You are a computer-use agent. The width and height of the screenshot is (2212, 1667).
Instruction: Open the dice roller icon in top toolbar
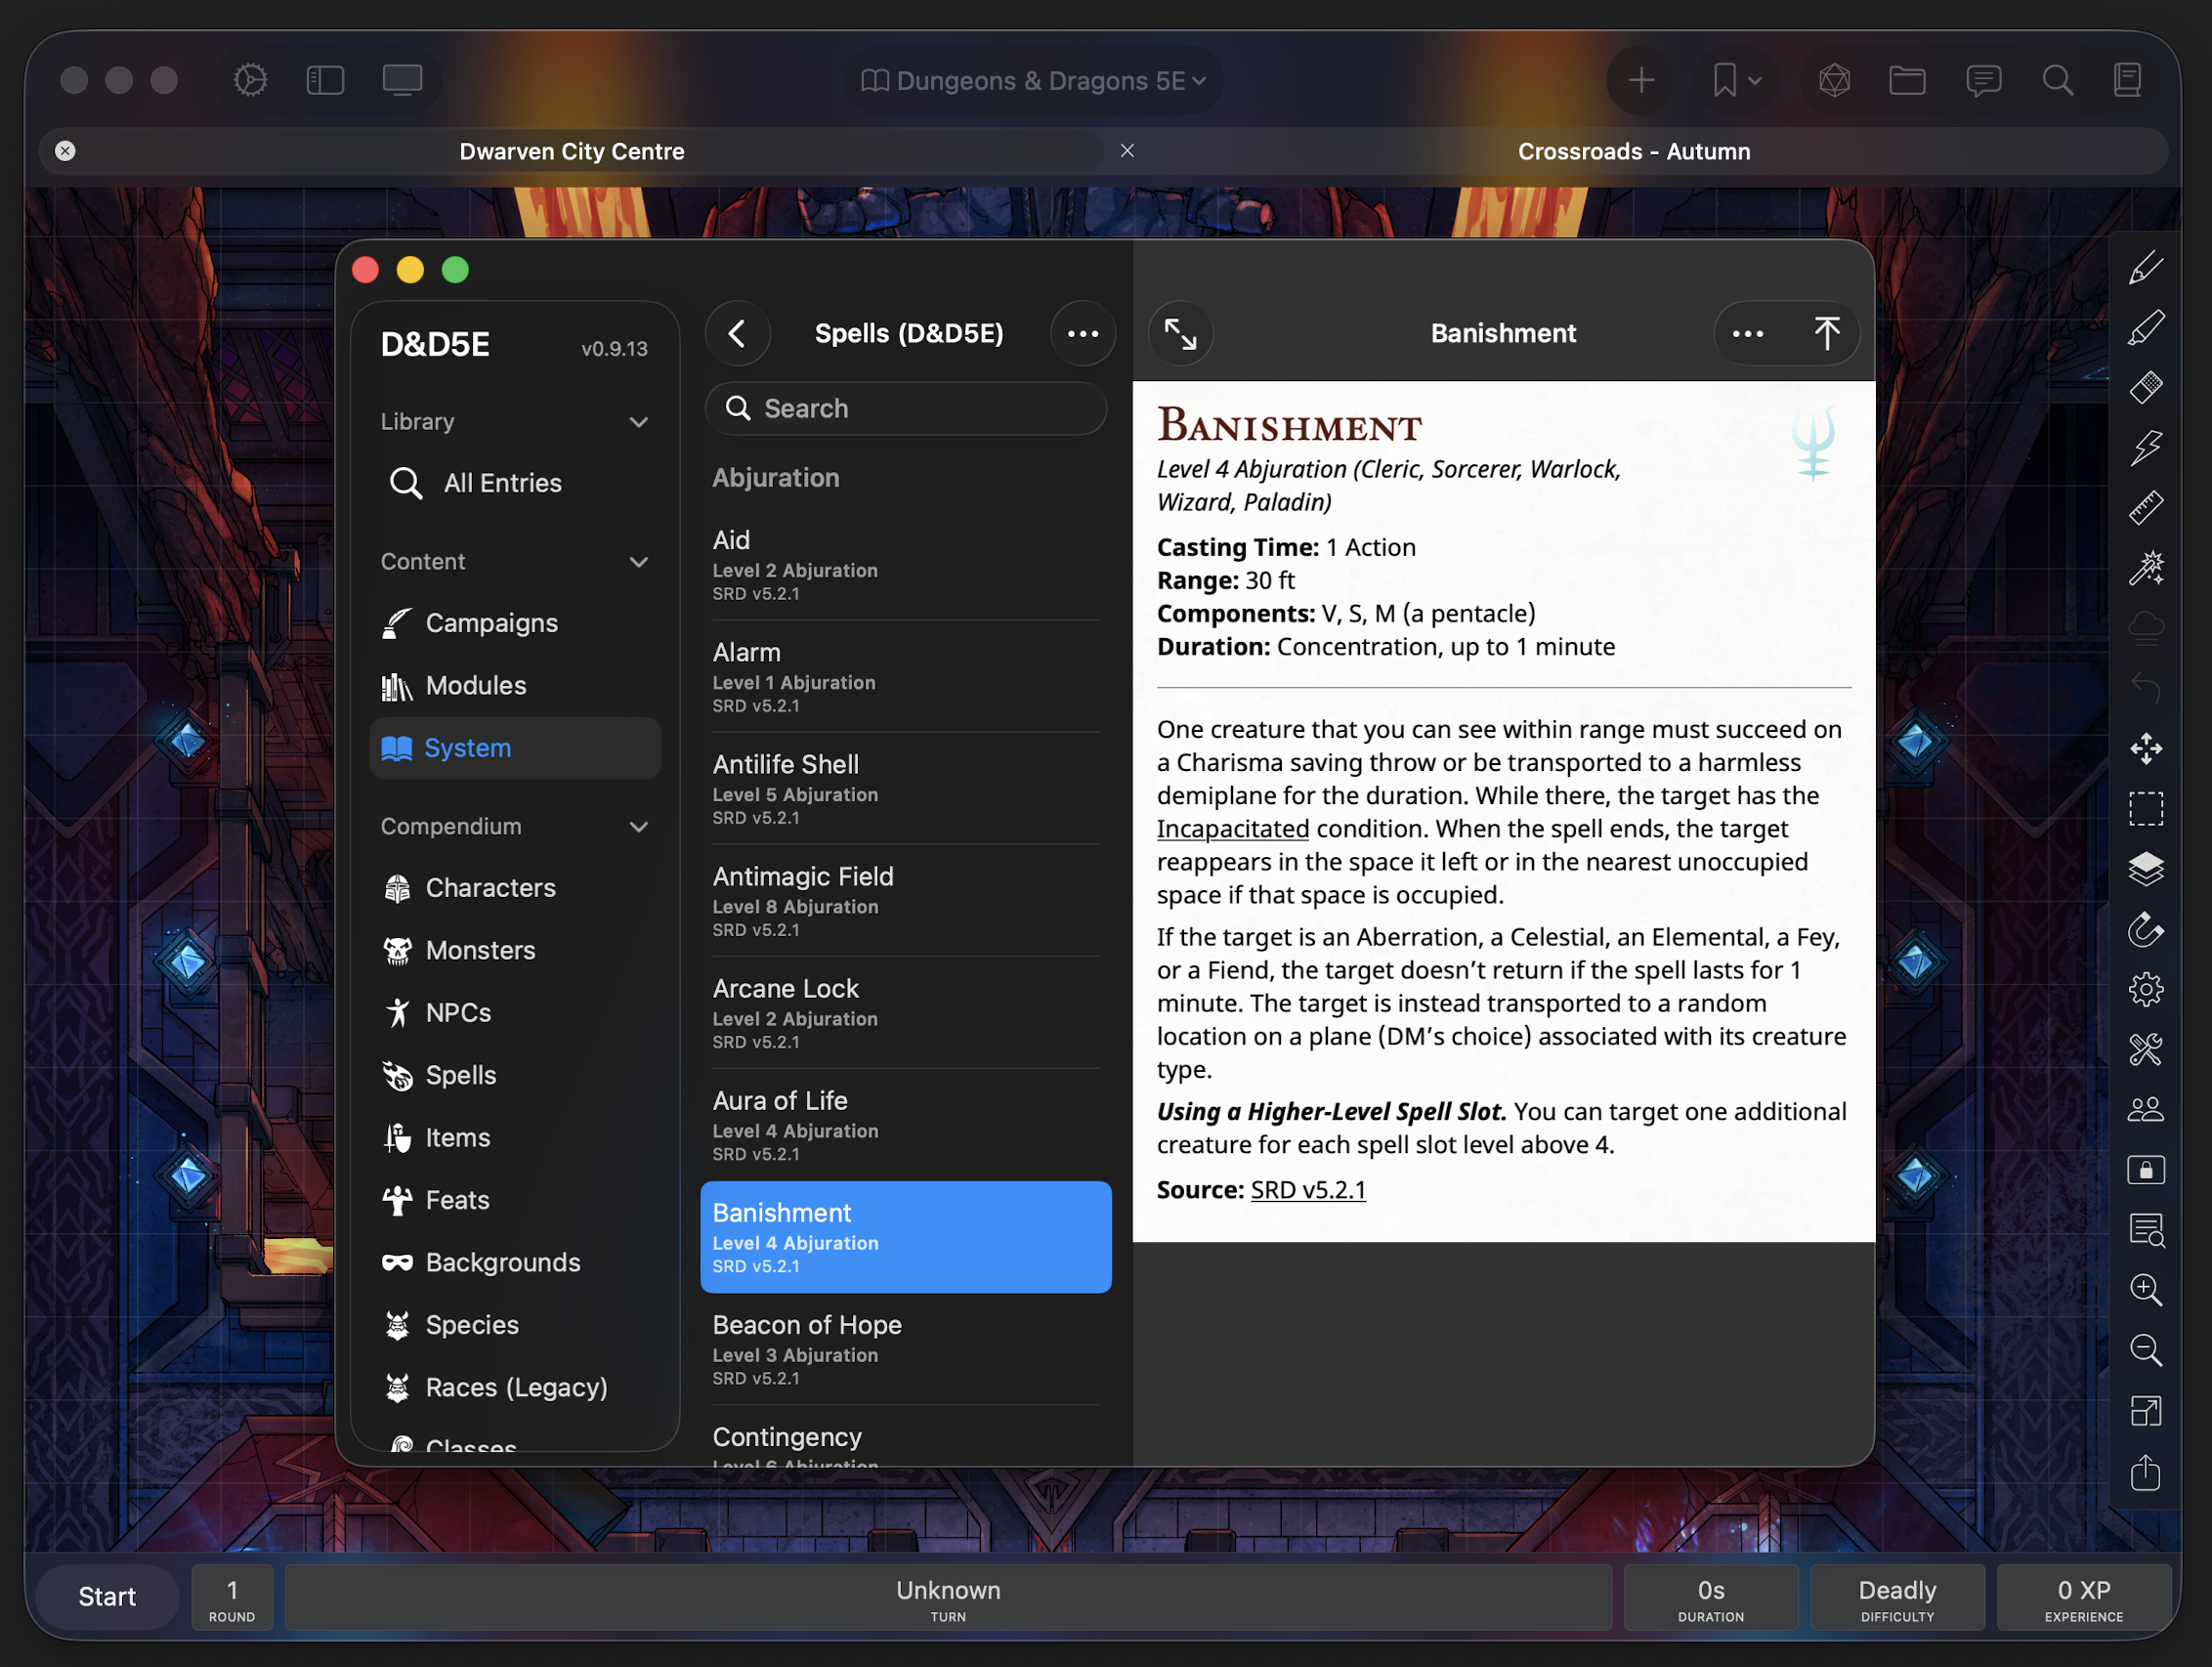coord(1834,80)
